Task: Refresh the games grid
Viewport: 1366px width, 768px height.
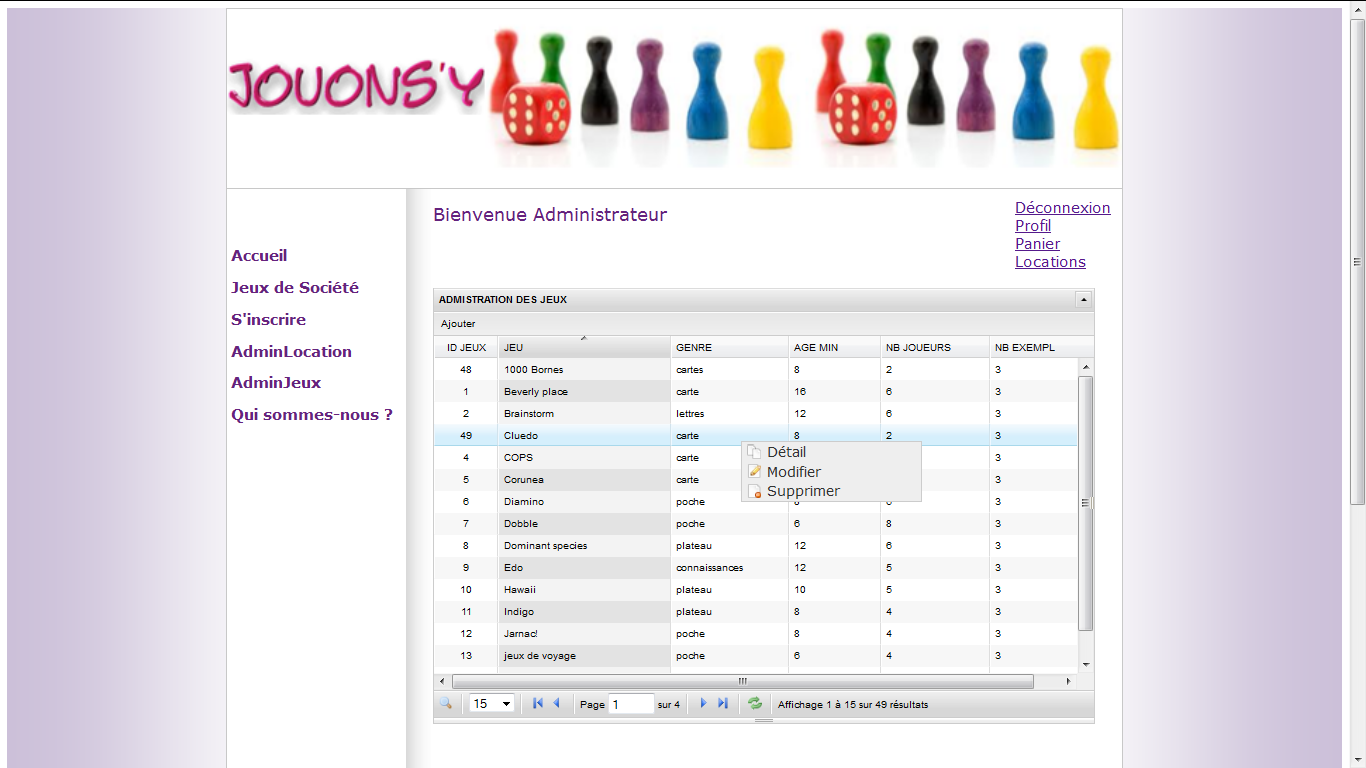Action: coord(755,703)
